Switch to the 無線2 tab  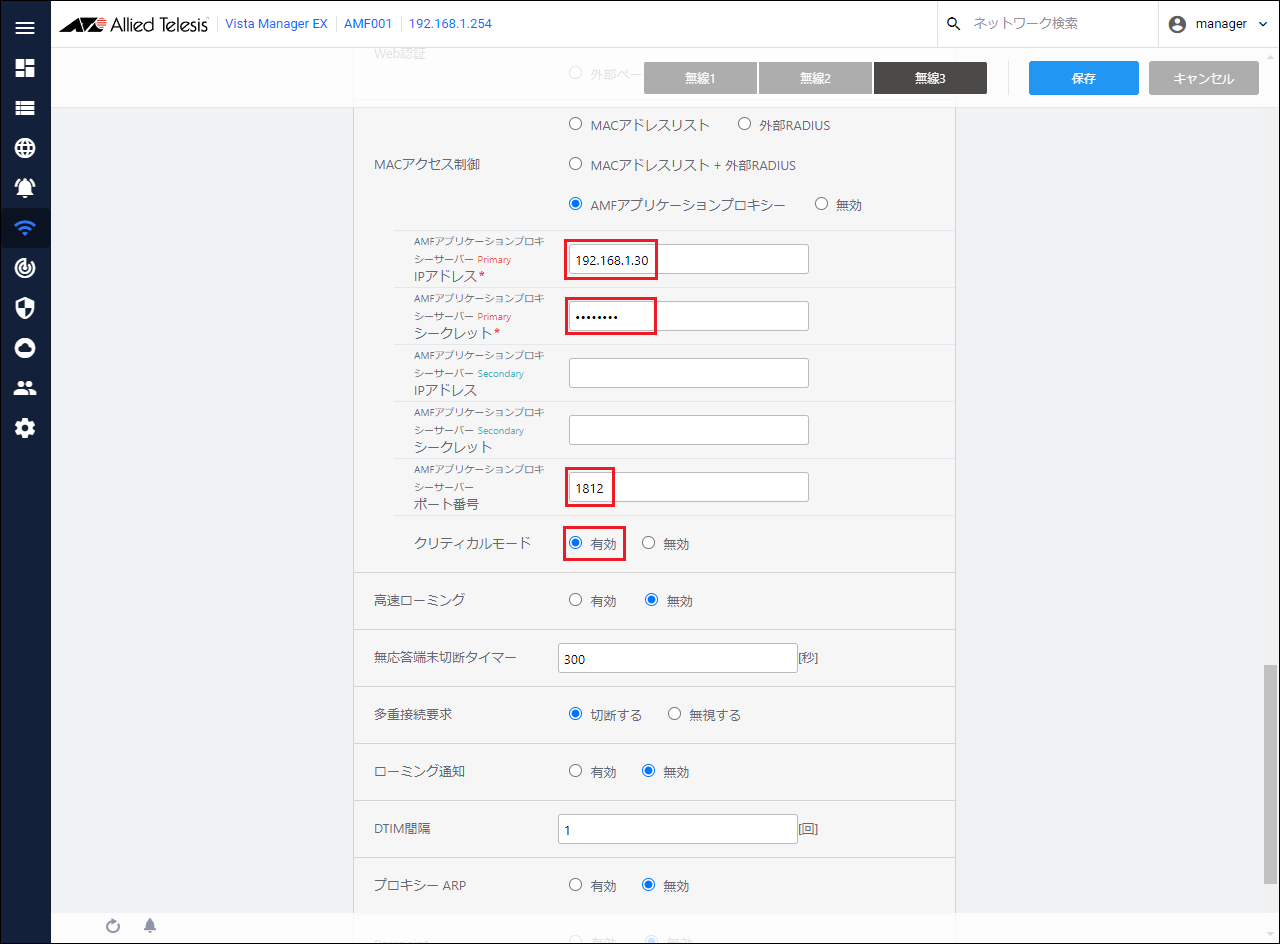(815, 78)
